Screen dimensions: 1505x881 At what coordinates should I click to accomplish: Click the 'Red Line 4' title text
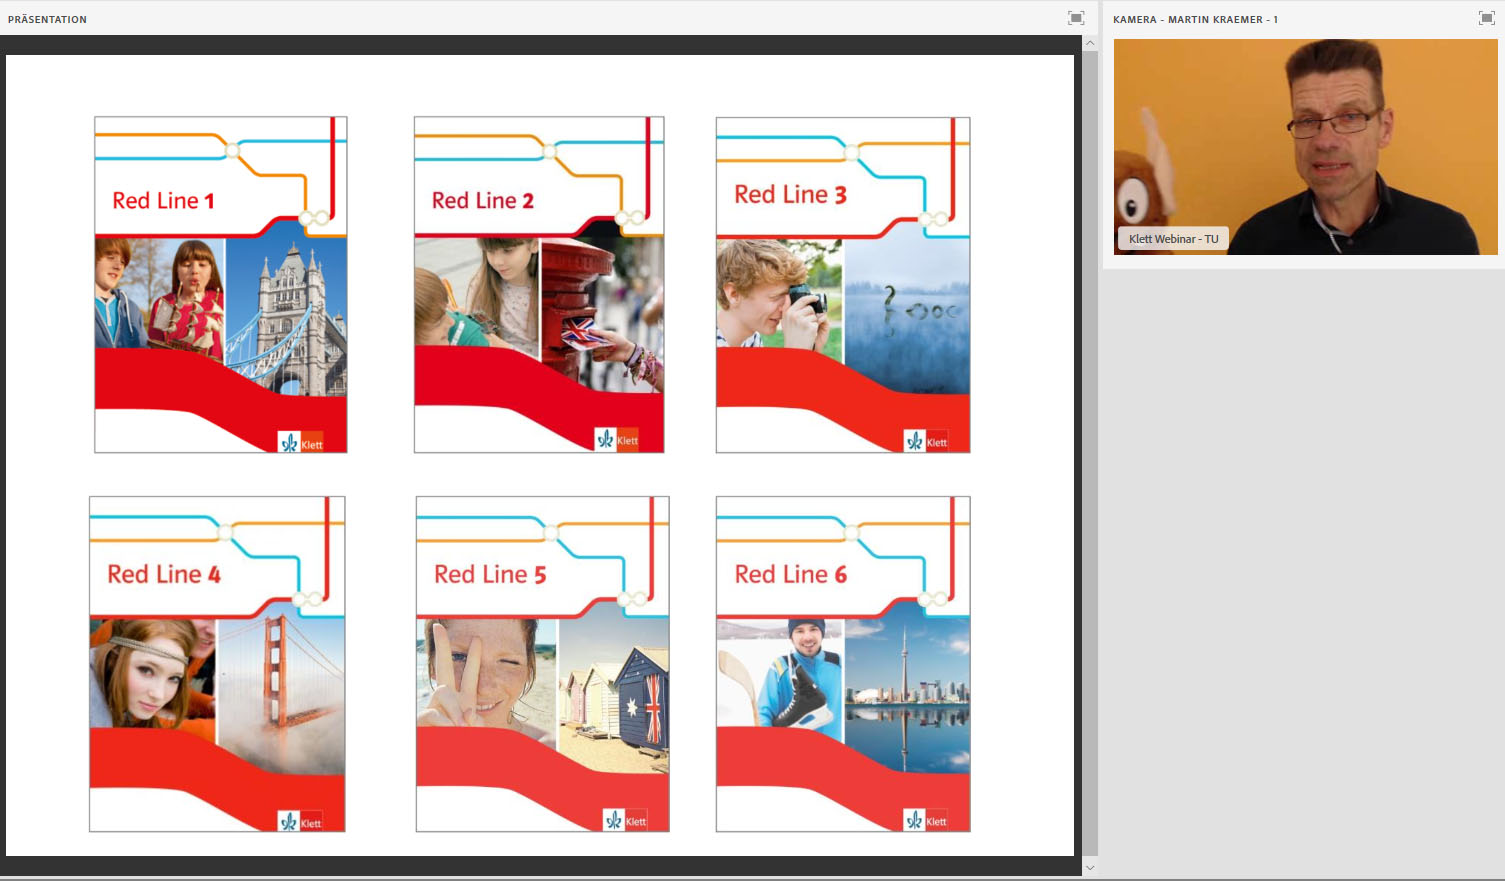pyautogui.click(x=164, y=574)
